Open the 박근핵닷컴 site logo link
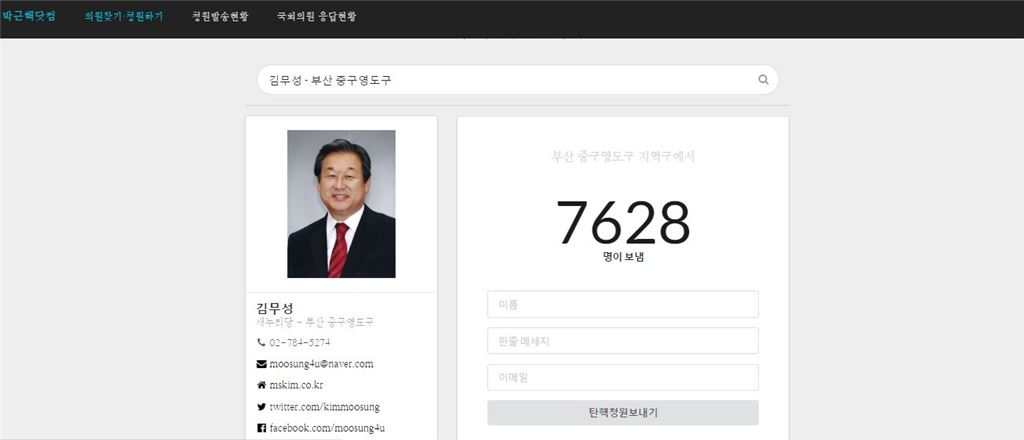This screenshot has height=440, width=1024. tap(29, 16)
